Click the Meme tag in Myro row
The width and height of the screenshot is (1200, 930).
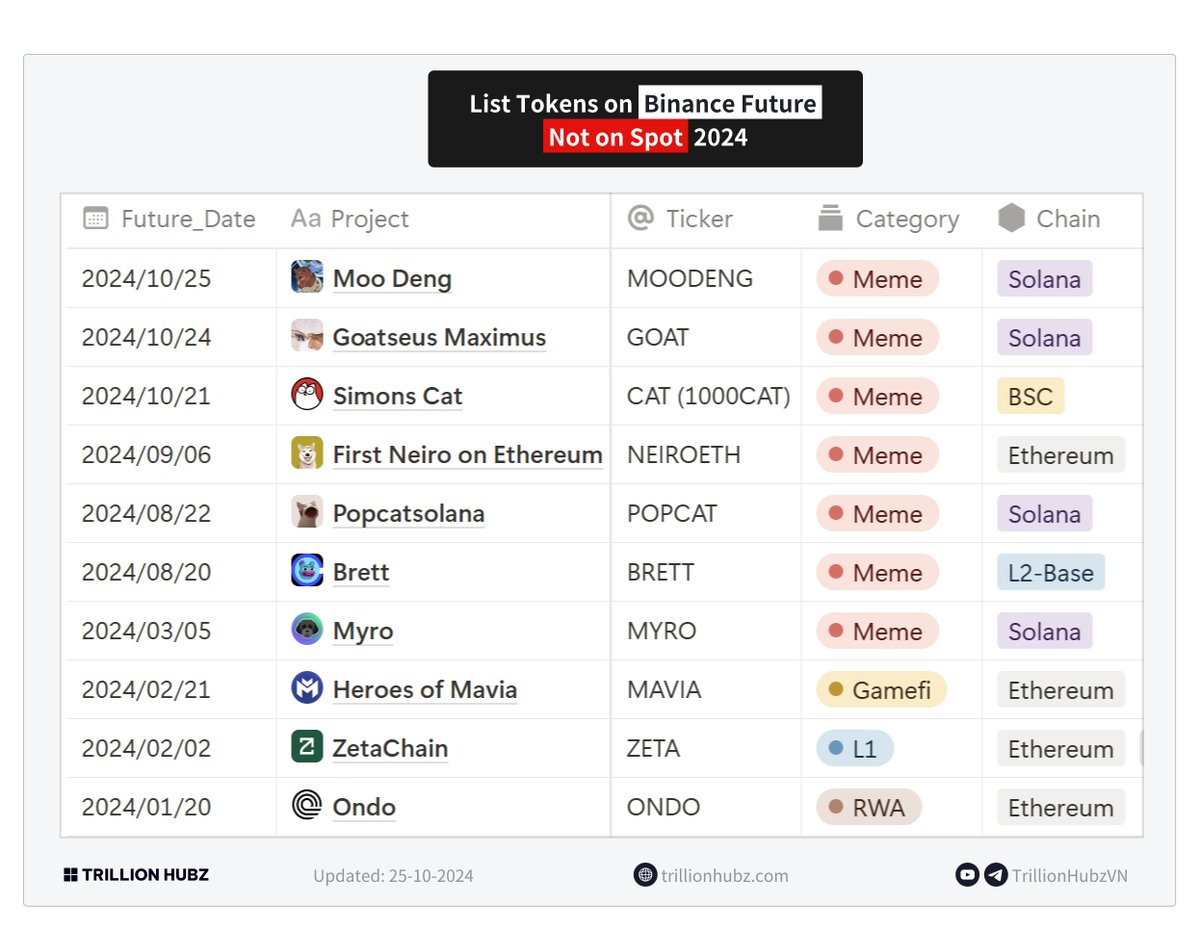coord(878,631)
